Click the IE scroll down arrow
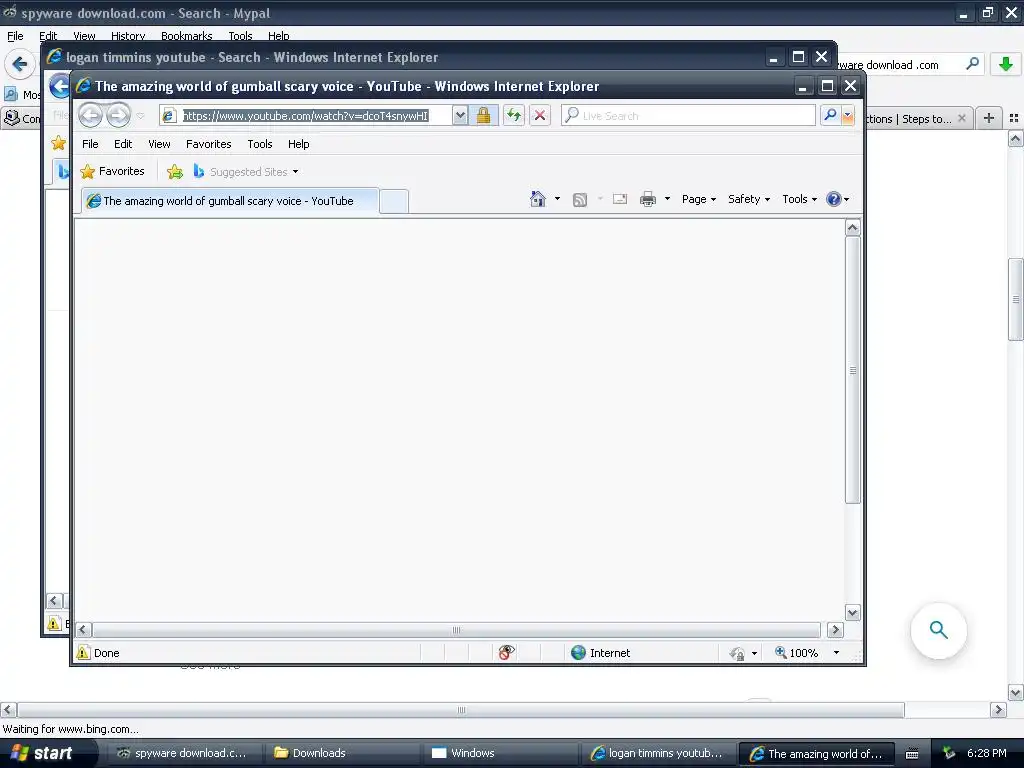The image size is (1024, 768). [x=852, y=613]
